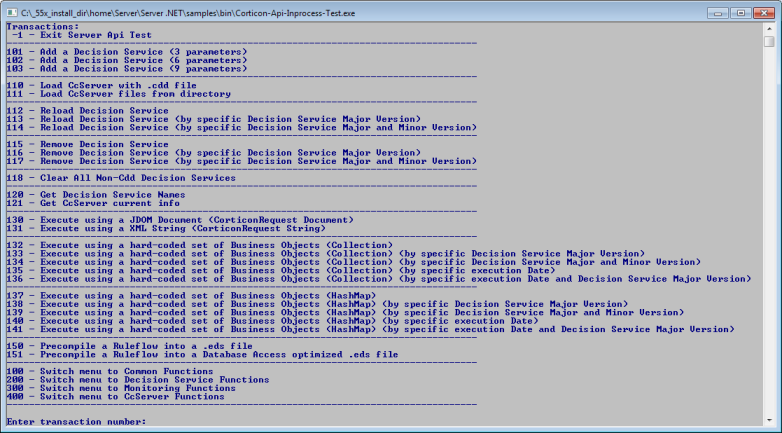
Task: Click the '101 - Add a Decision Service (3 parameters)' line
Action: (x=127, y=52)
